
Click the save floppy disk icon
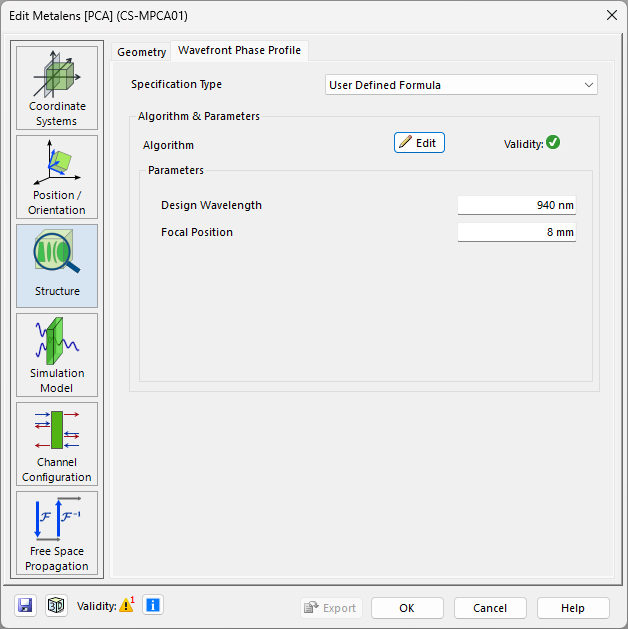26,605
